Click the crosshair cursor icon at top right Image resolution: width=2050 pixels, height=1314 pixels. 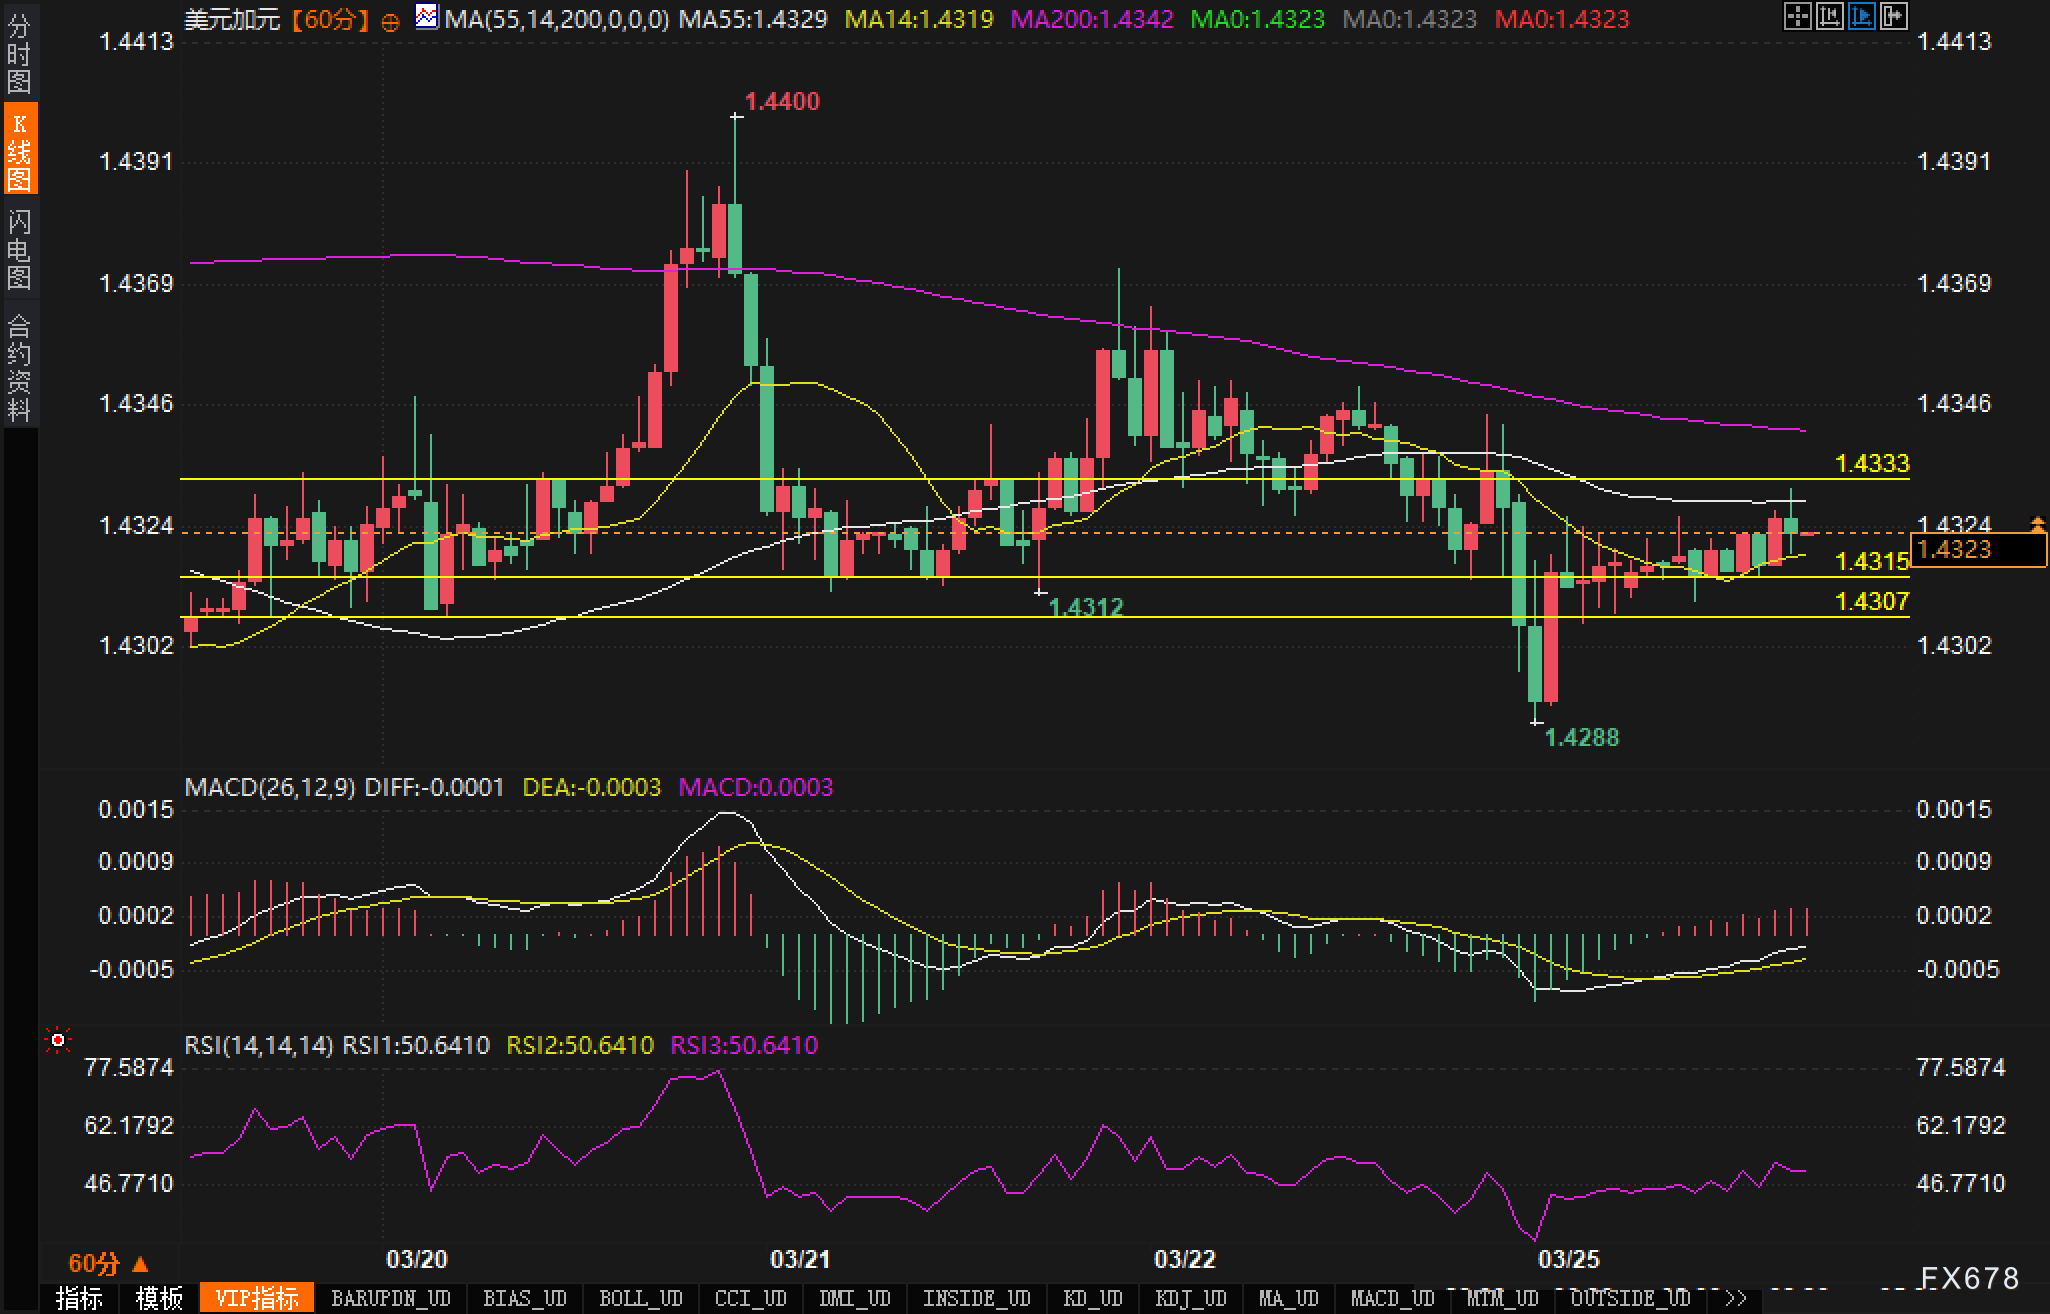pos(1797,16)
